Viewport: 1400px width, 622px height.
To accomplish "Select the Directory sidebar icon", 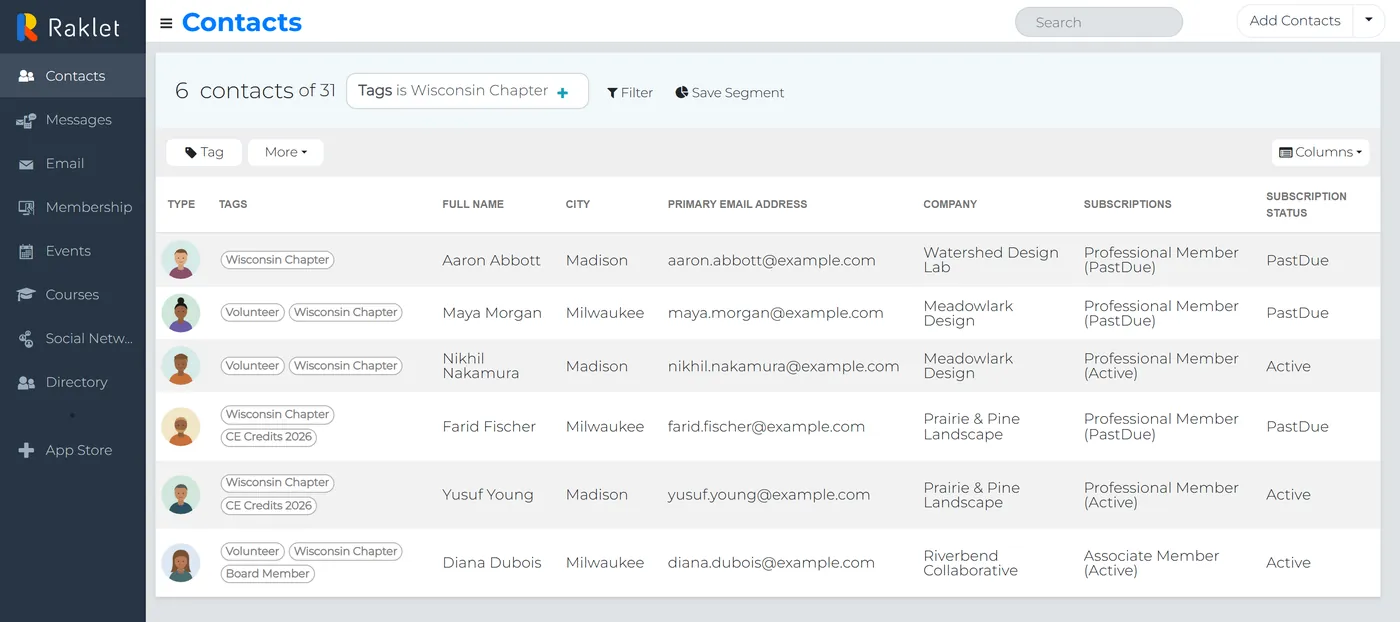I will coord(27,382).
